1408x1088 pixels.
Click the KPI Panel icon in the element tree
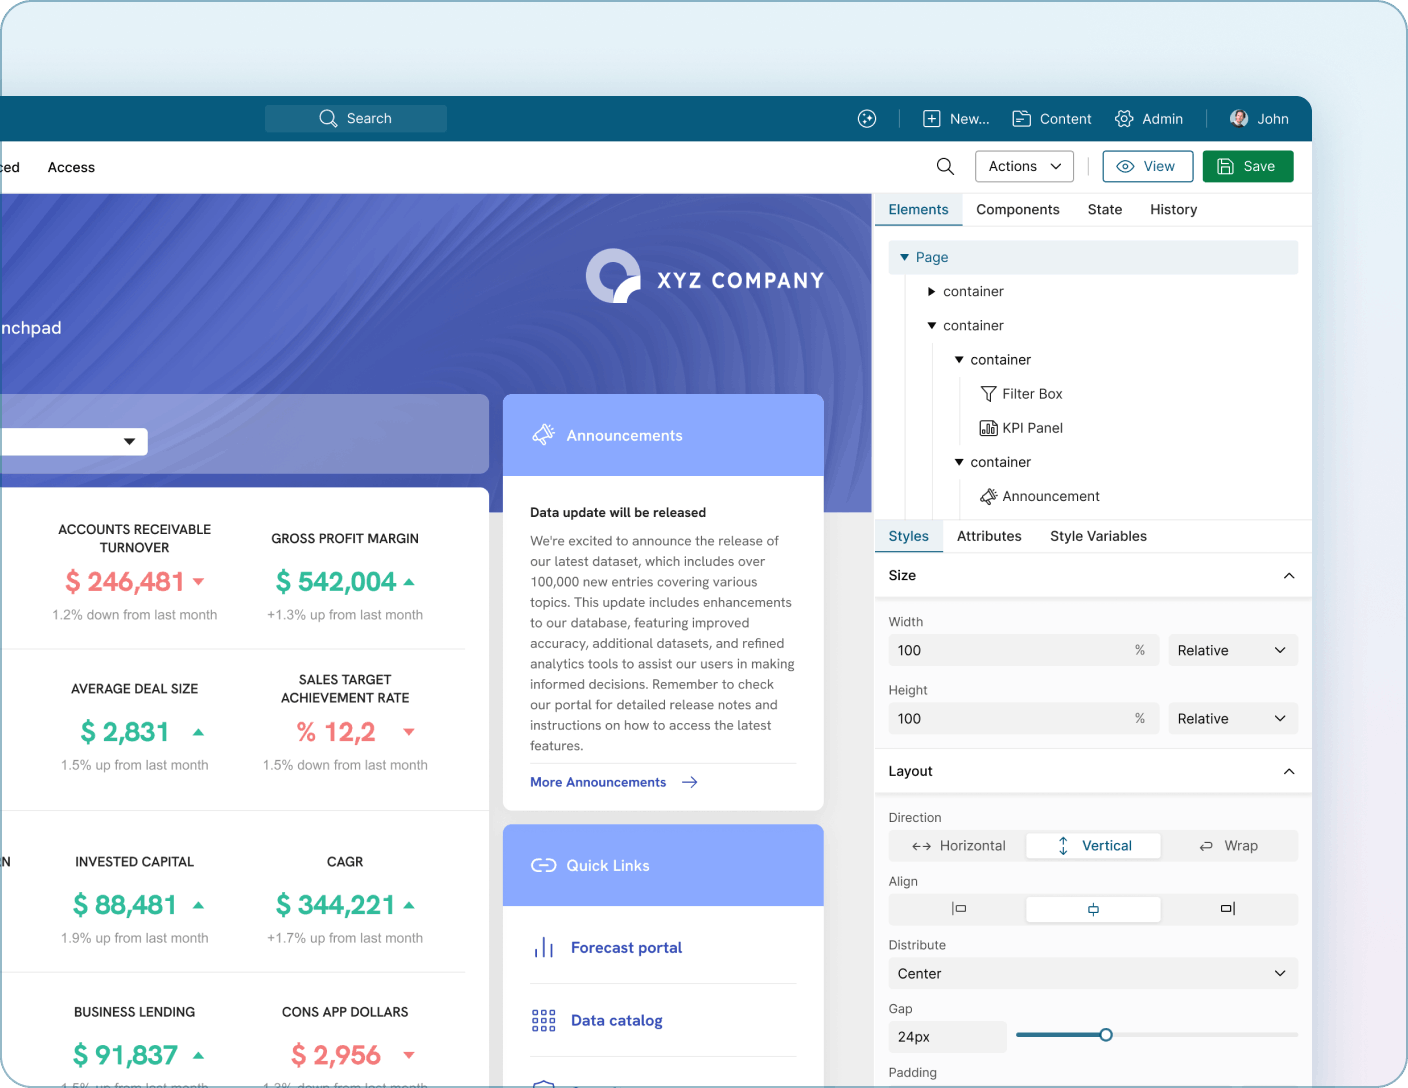pyautogui.click(x=987, y=427)
